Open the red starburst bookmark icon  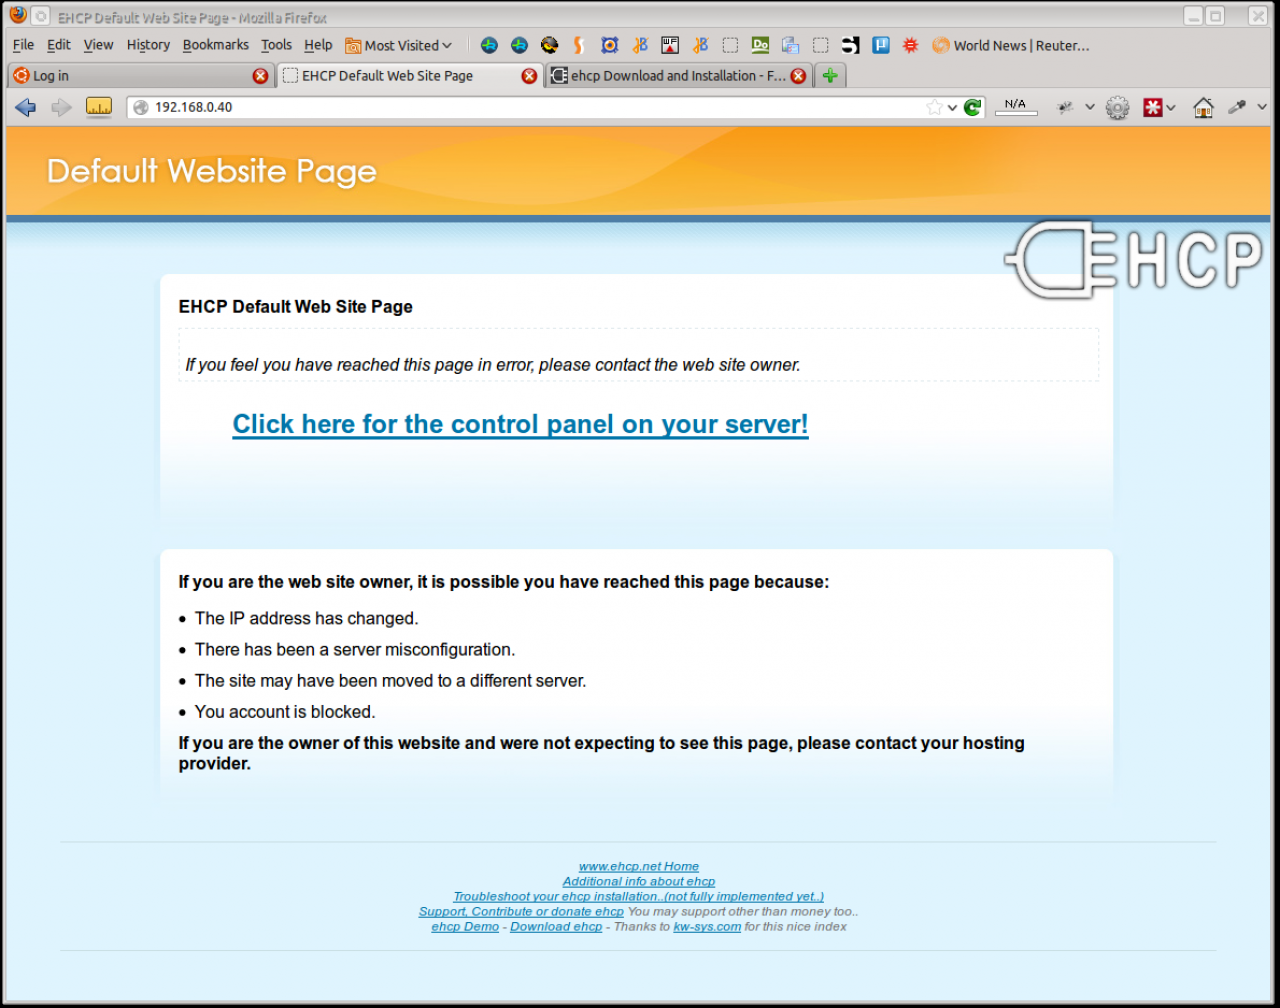click(910, 45)
